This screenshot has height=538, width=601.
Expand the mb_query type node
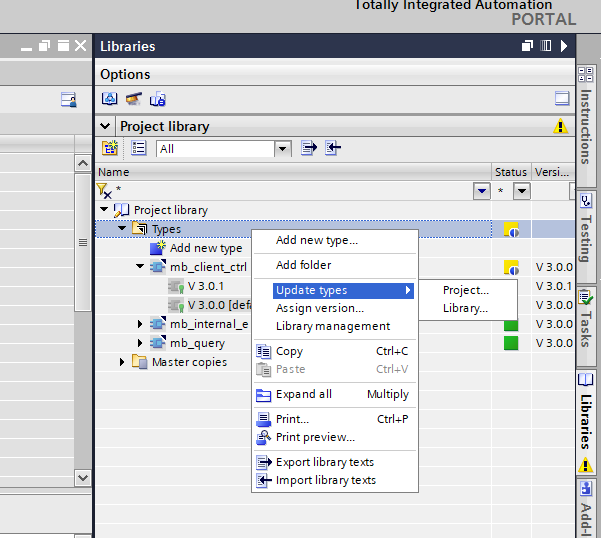click(x=141, y=343)
